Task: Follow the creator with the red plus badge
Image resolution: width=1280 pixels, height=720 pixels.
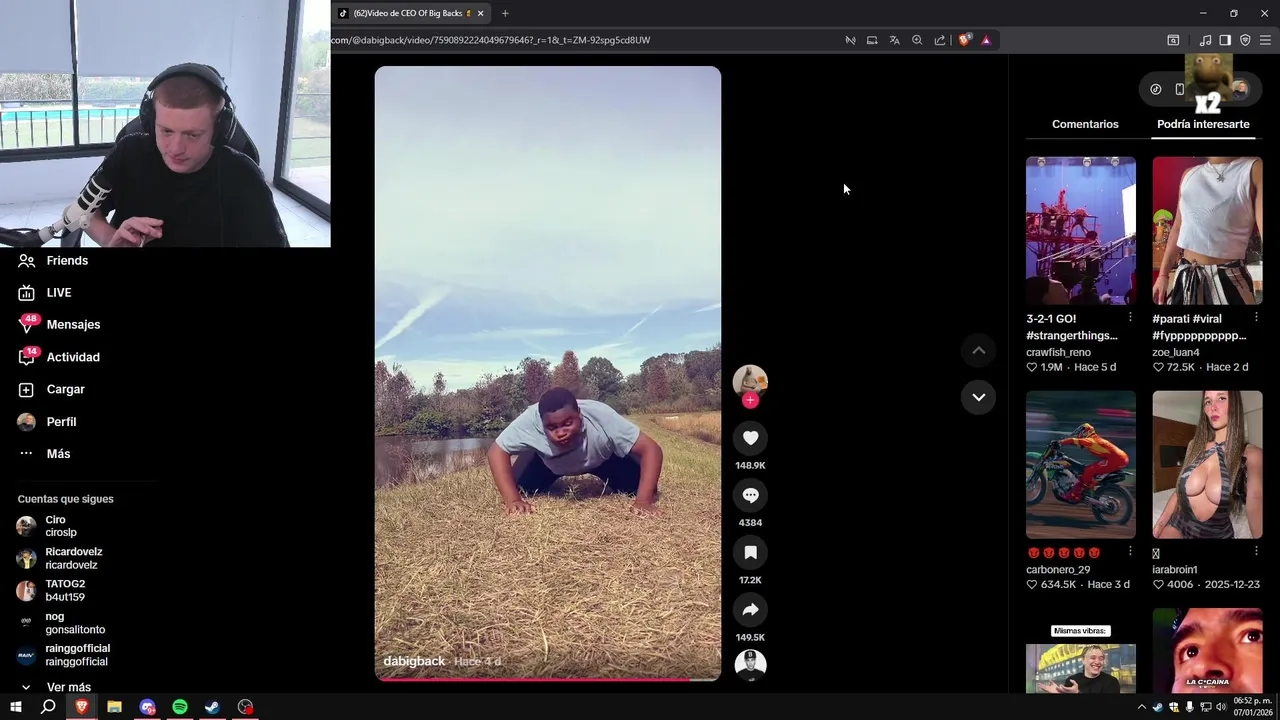Action: click(x=750, y=400)
